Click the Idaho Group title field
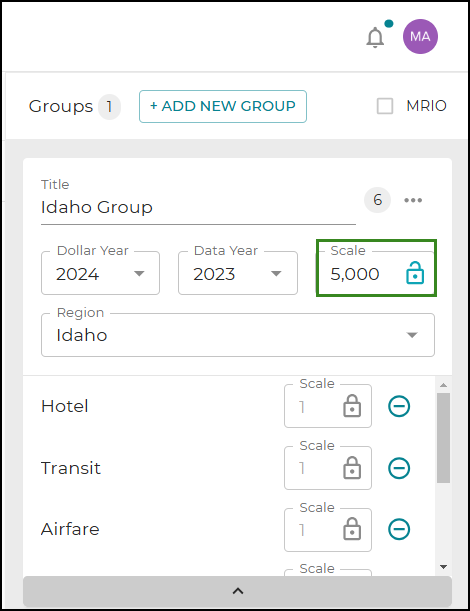Viewport: 470px width, 611px height. tap(198, 207)
